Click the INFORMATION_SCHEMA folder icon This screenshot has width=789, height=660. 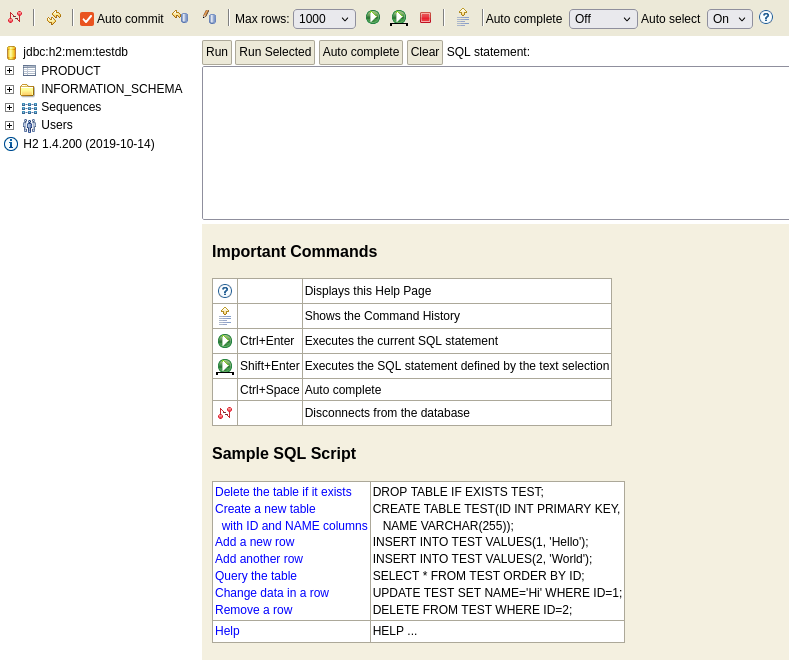click(x=27, y=90)
